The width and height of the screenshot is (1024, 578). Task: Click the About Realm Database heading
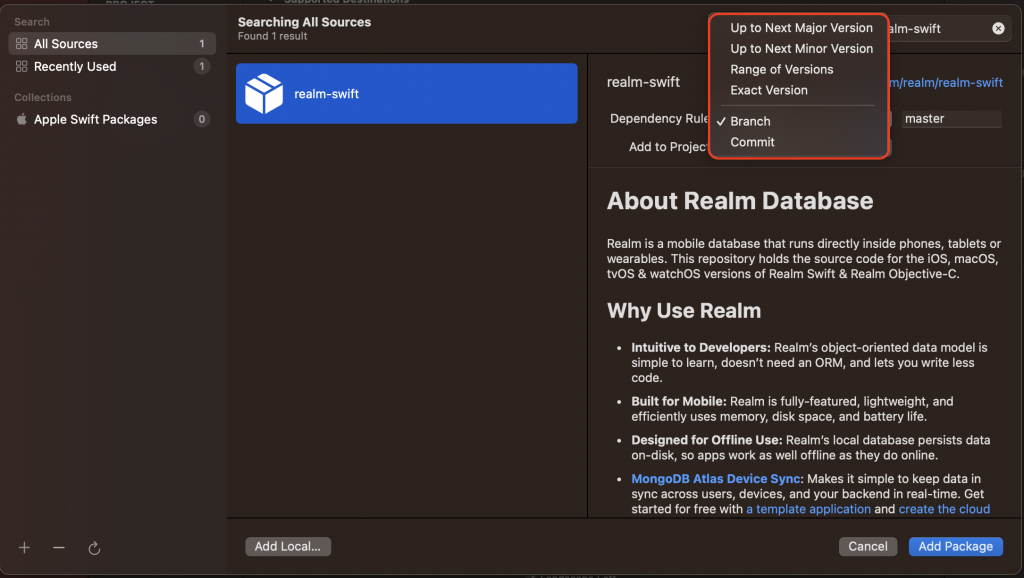[740, 201]
